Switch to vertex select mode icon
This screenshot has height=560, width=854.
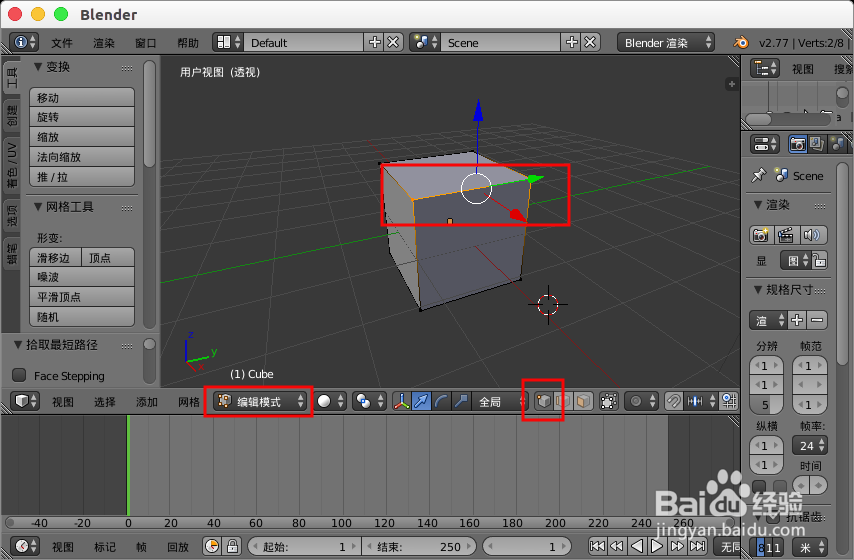pyautogui.click(x=544, y=401)
